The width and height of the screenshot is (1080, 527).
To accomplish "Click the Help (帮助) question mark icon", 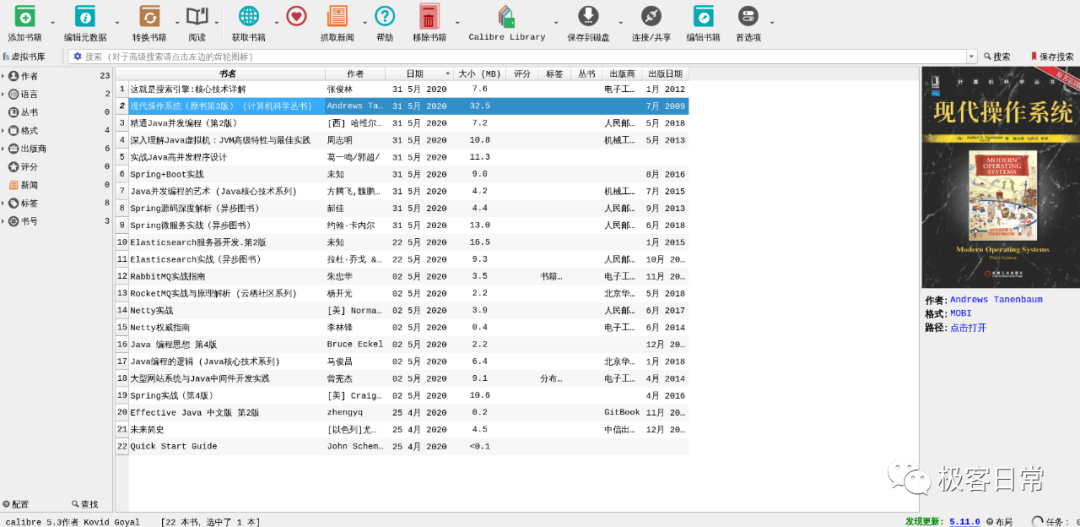I will tap(384, 15).
